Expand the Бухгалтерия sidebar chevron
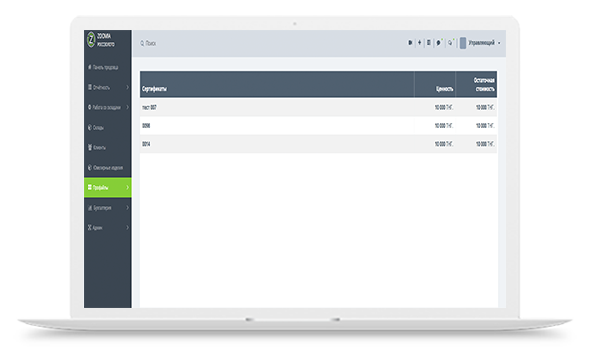596x361 pixels. (x=127, y=208)
